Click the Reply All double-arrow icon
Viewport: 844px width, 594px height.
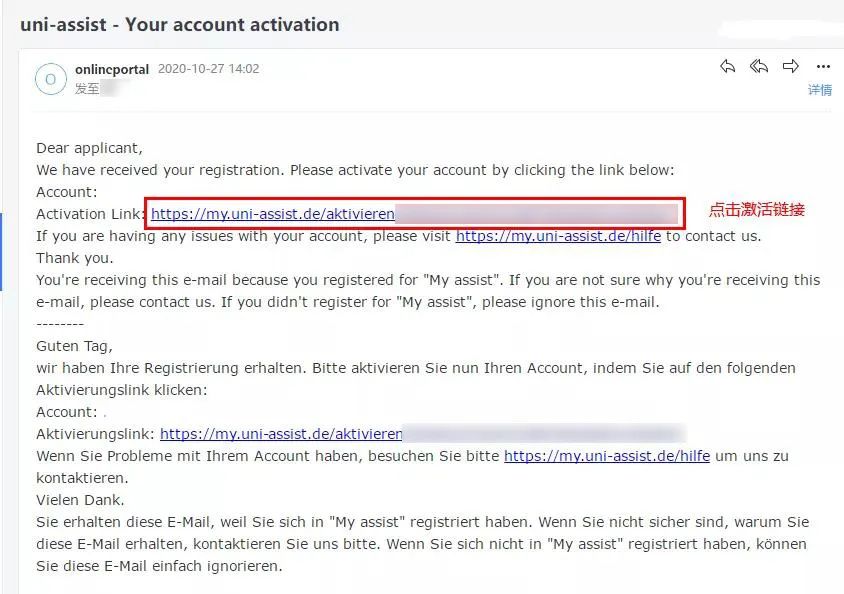759,67
